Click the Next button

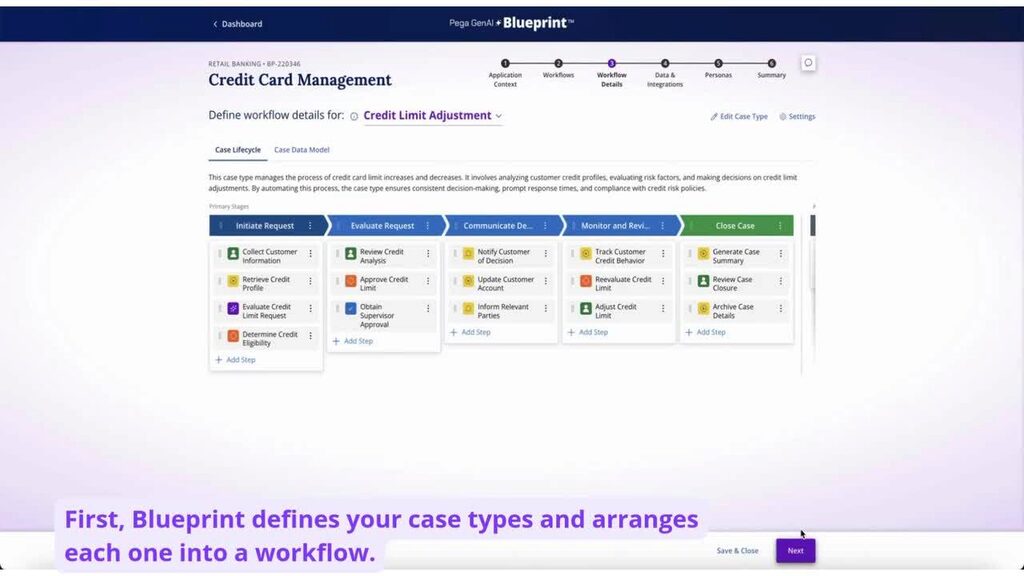pos(795,550)
